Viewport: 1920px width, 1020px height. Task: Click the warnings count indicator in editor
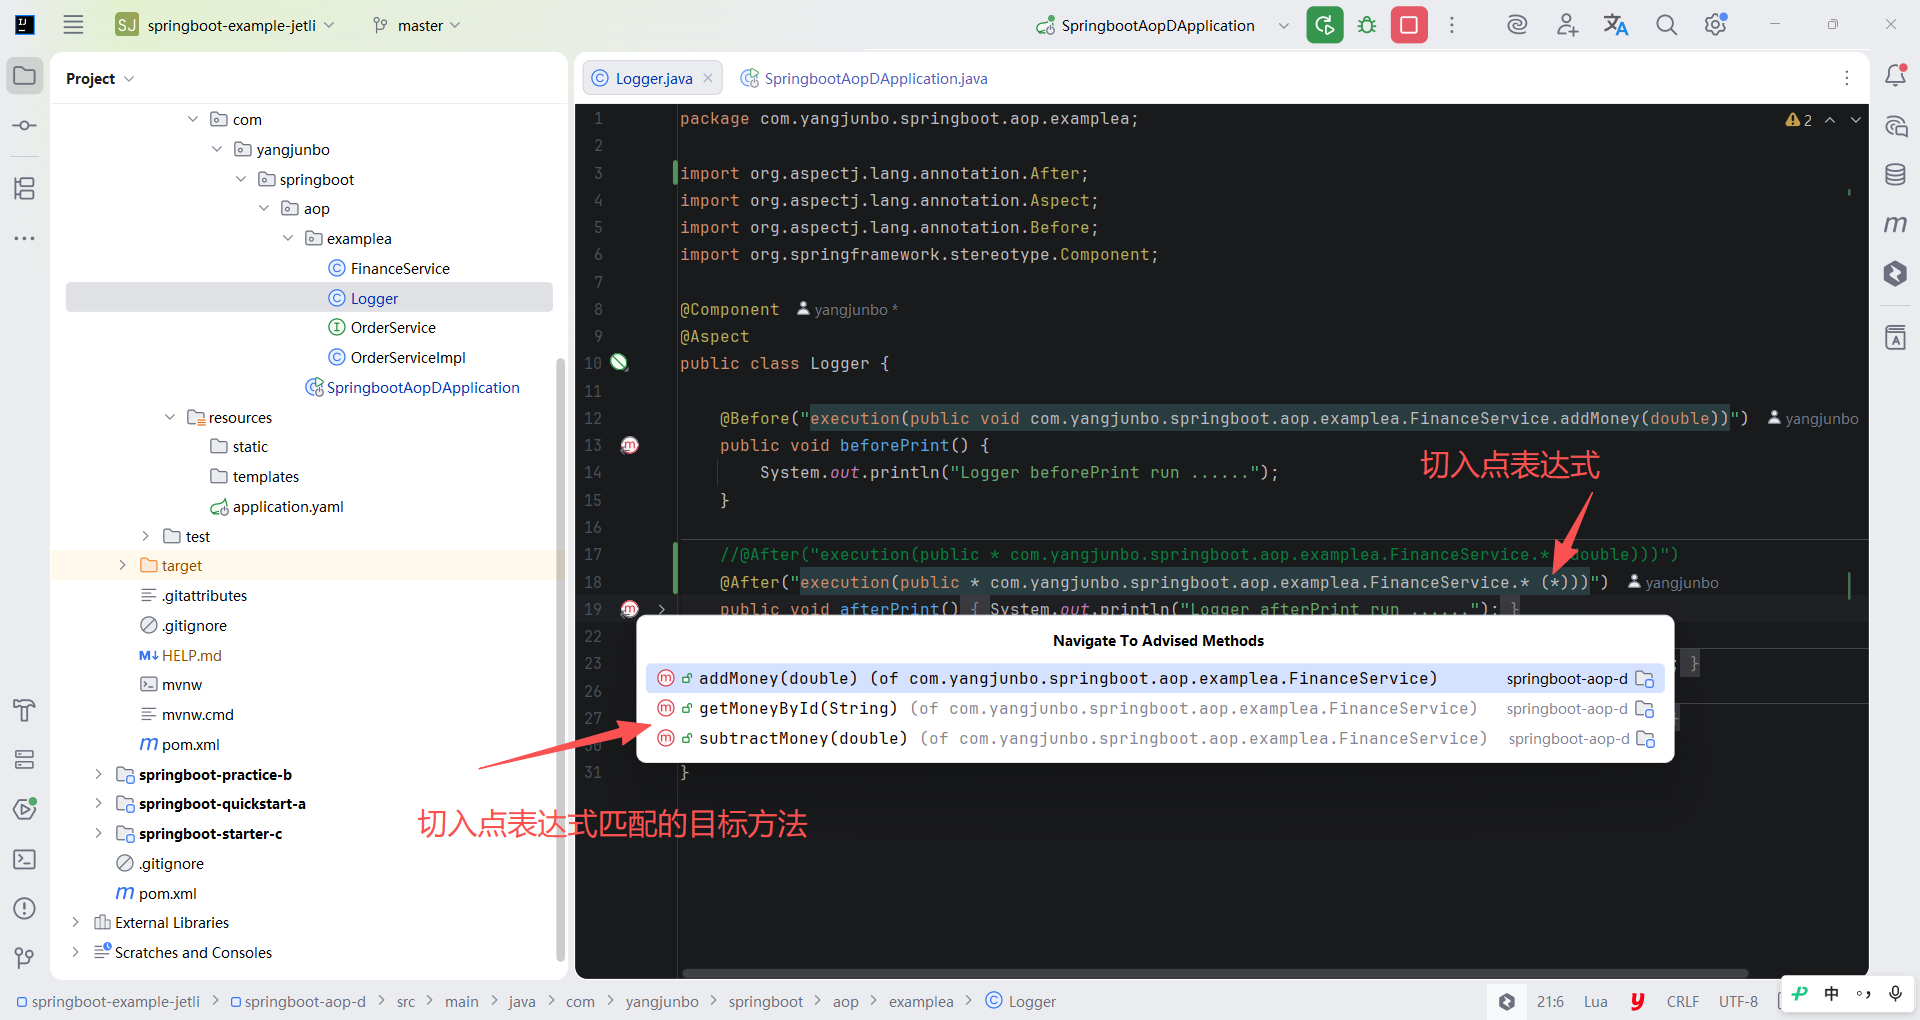(1798, 120)
